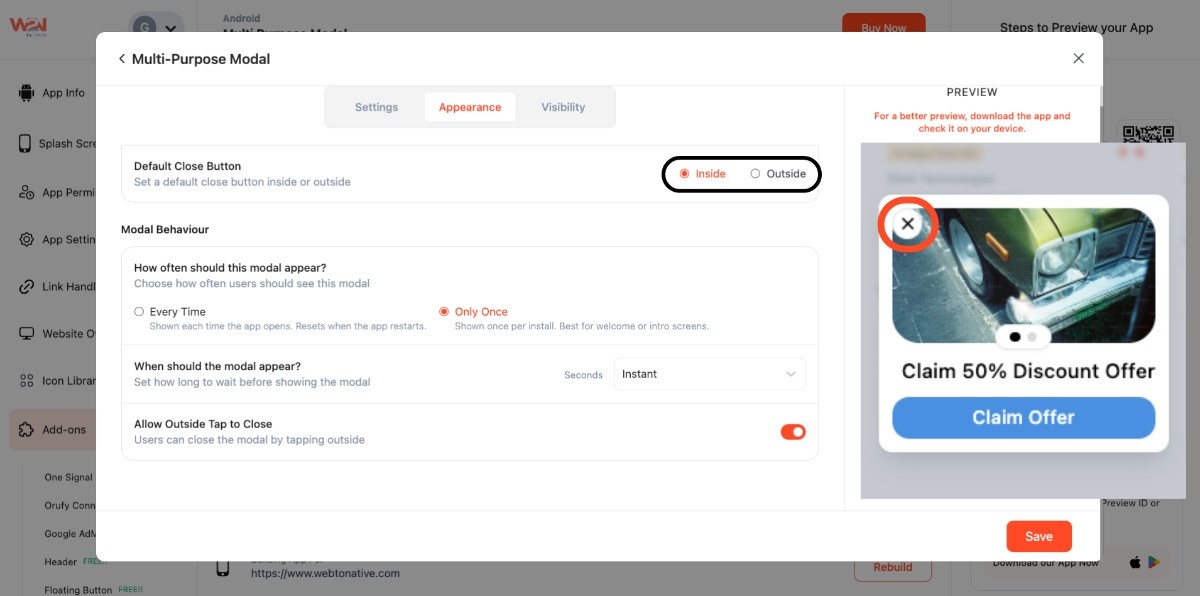Select the Inside close button option
The image size is (1200, 596).
tap(685, 174)
